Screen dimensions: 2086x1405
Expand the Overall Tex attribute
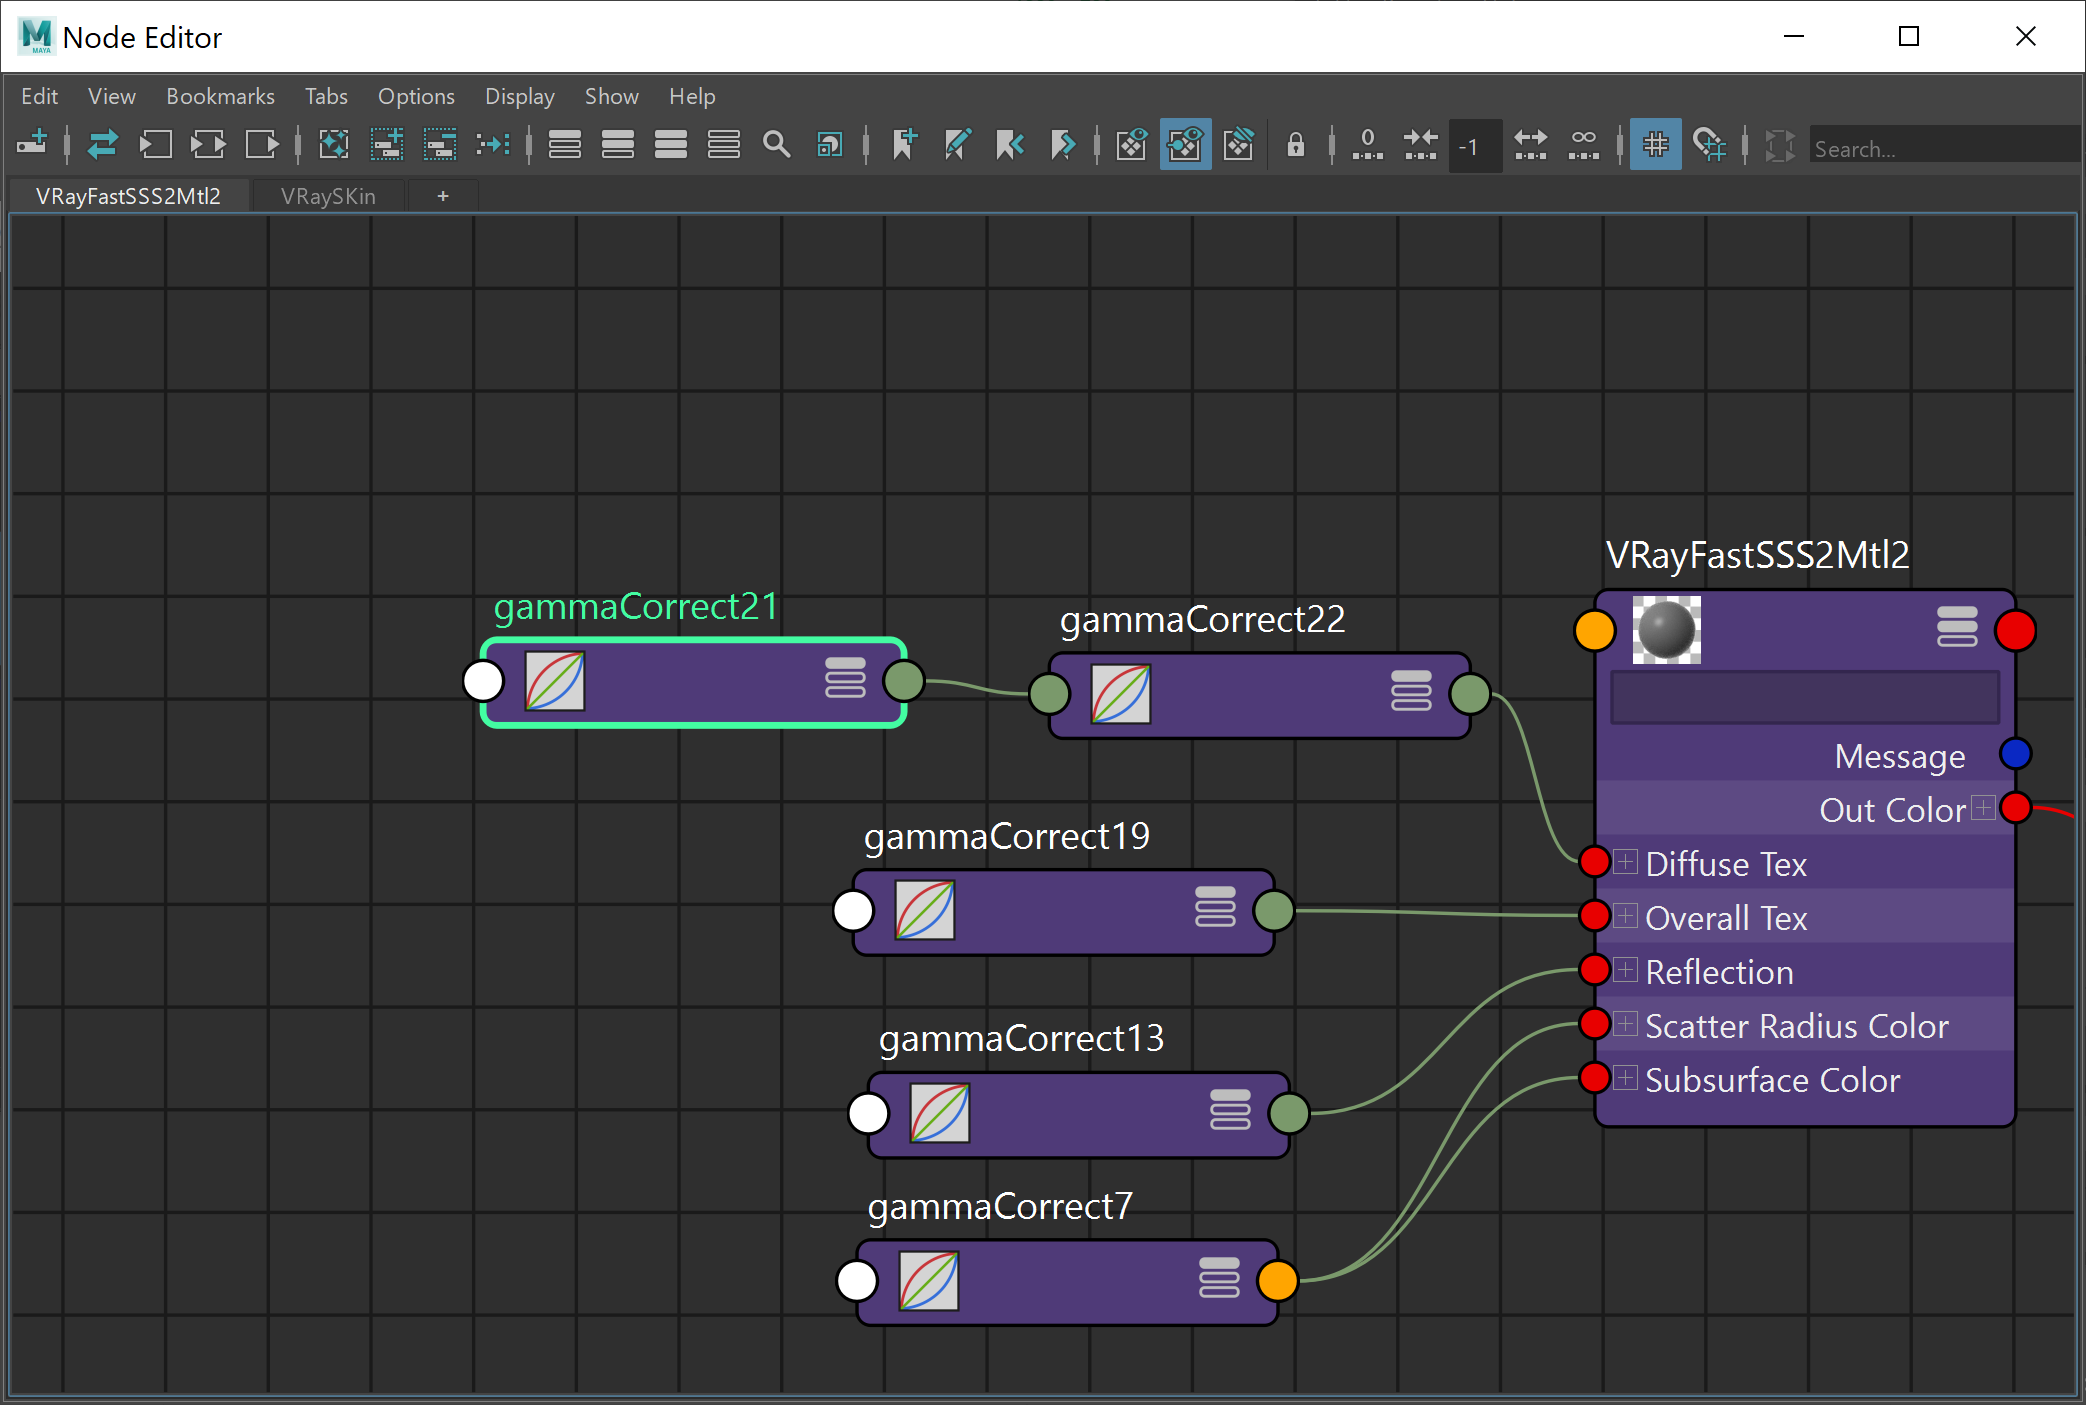click(x=1626, y=915)
